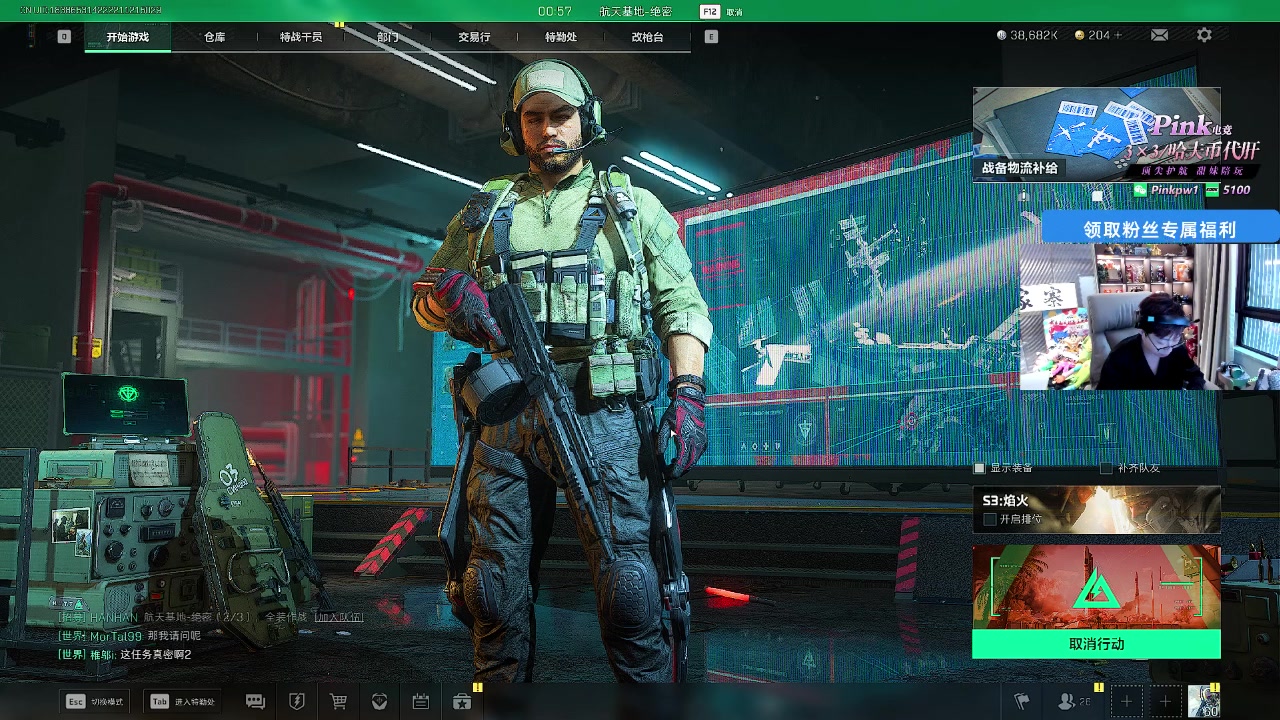Open the 战备物流补给 promo banner

click(x=1096, y=134)
